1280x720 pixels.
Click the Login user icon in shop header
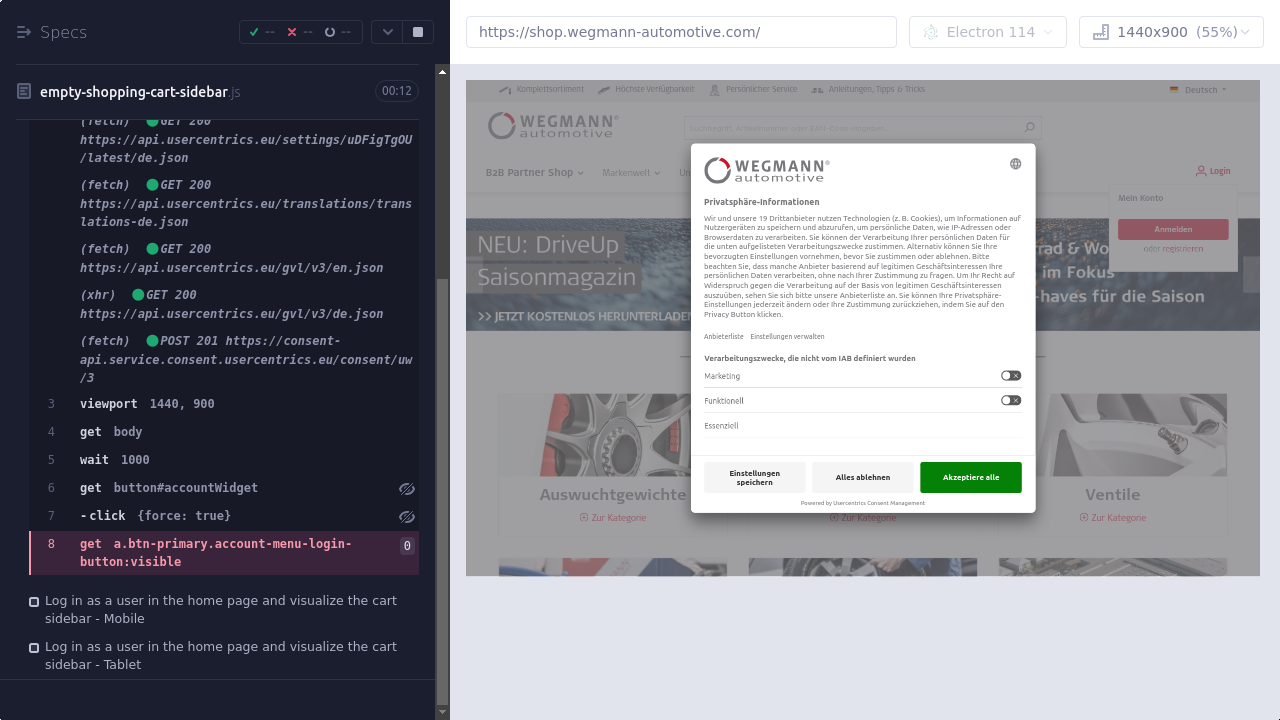point(1201,171)
